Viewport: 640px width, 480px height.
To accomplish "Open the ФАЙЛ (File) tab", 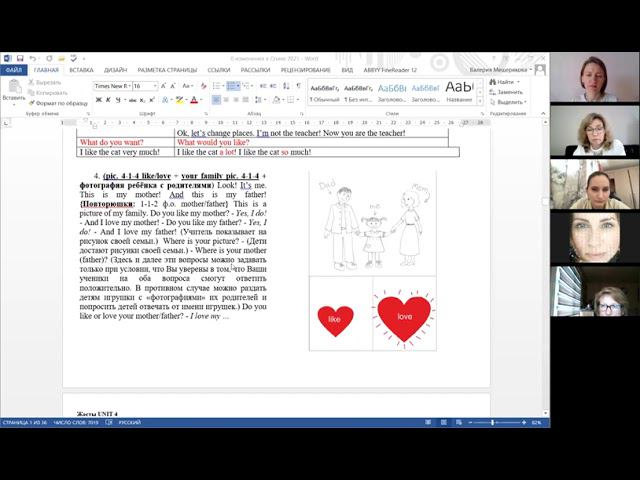I will [x=13, y=70].
